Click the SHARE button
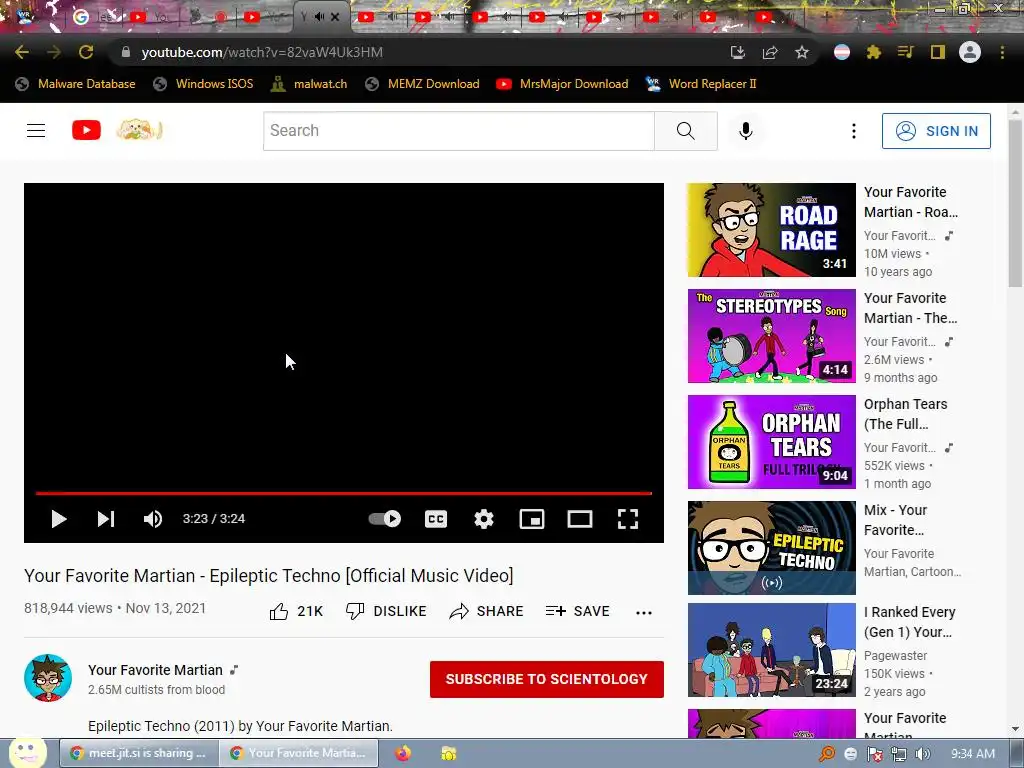The width and height of the screenshot is (1024, 768). pyautogui.click(x=487, y=611)
